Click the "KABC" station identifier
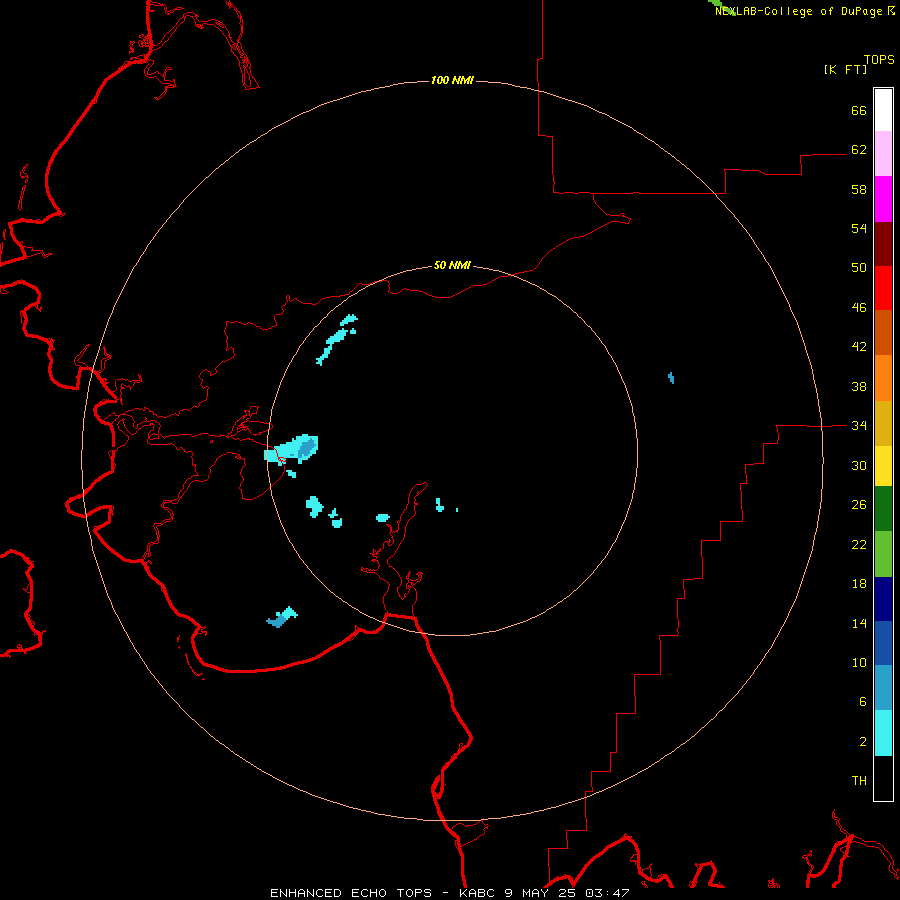Screen dimensions: 900x900 click(x=478, y=893)
